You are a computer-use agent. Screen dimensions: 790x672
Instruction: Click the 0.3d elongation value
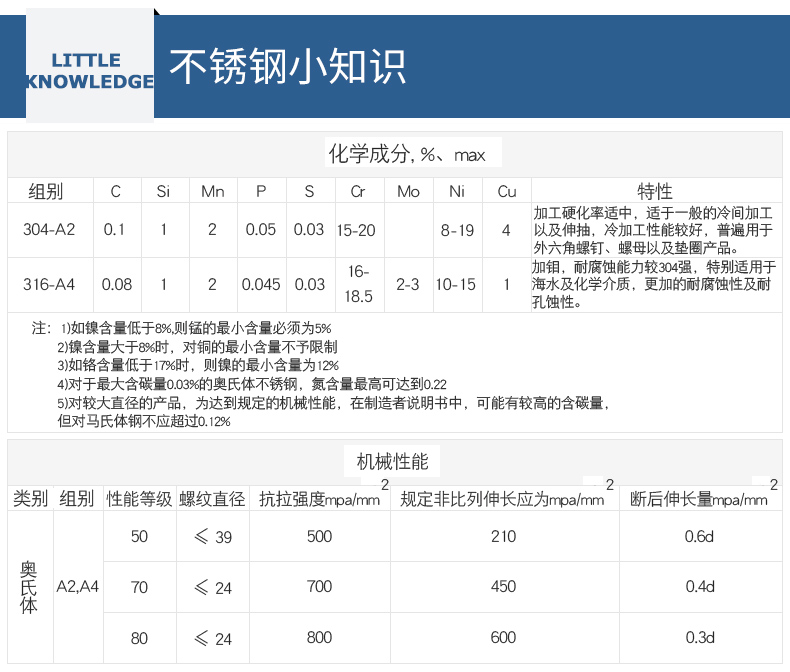click(700, 638)
